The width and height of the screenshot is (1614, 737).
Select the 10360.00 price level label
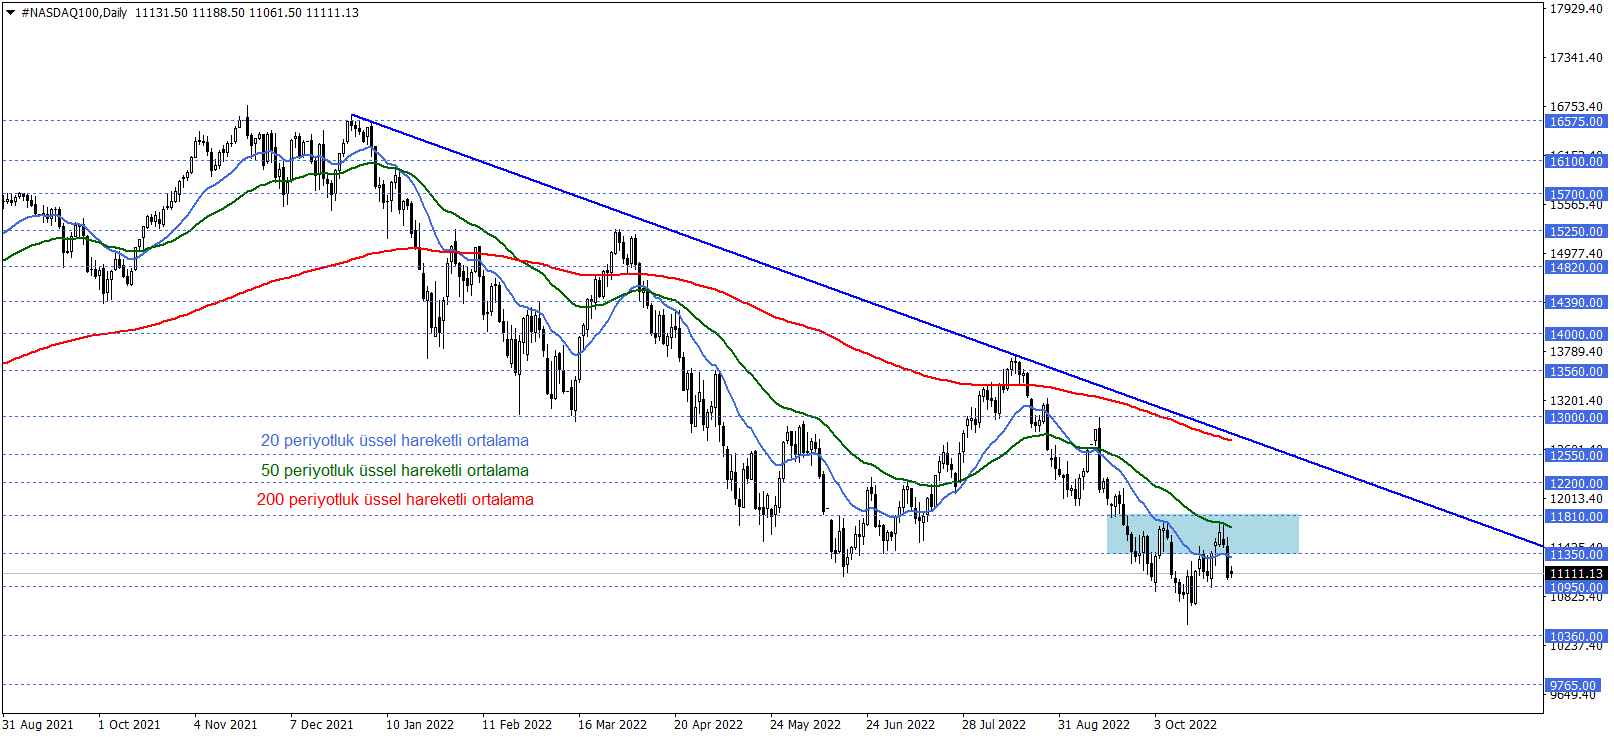tap(1575, 637)
